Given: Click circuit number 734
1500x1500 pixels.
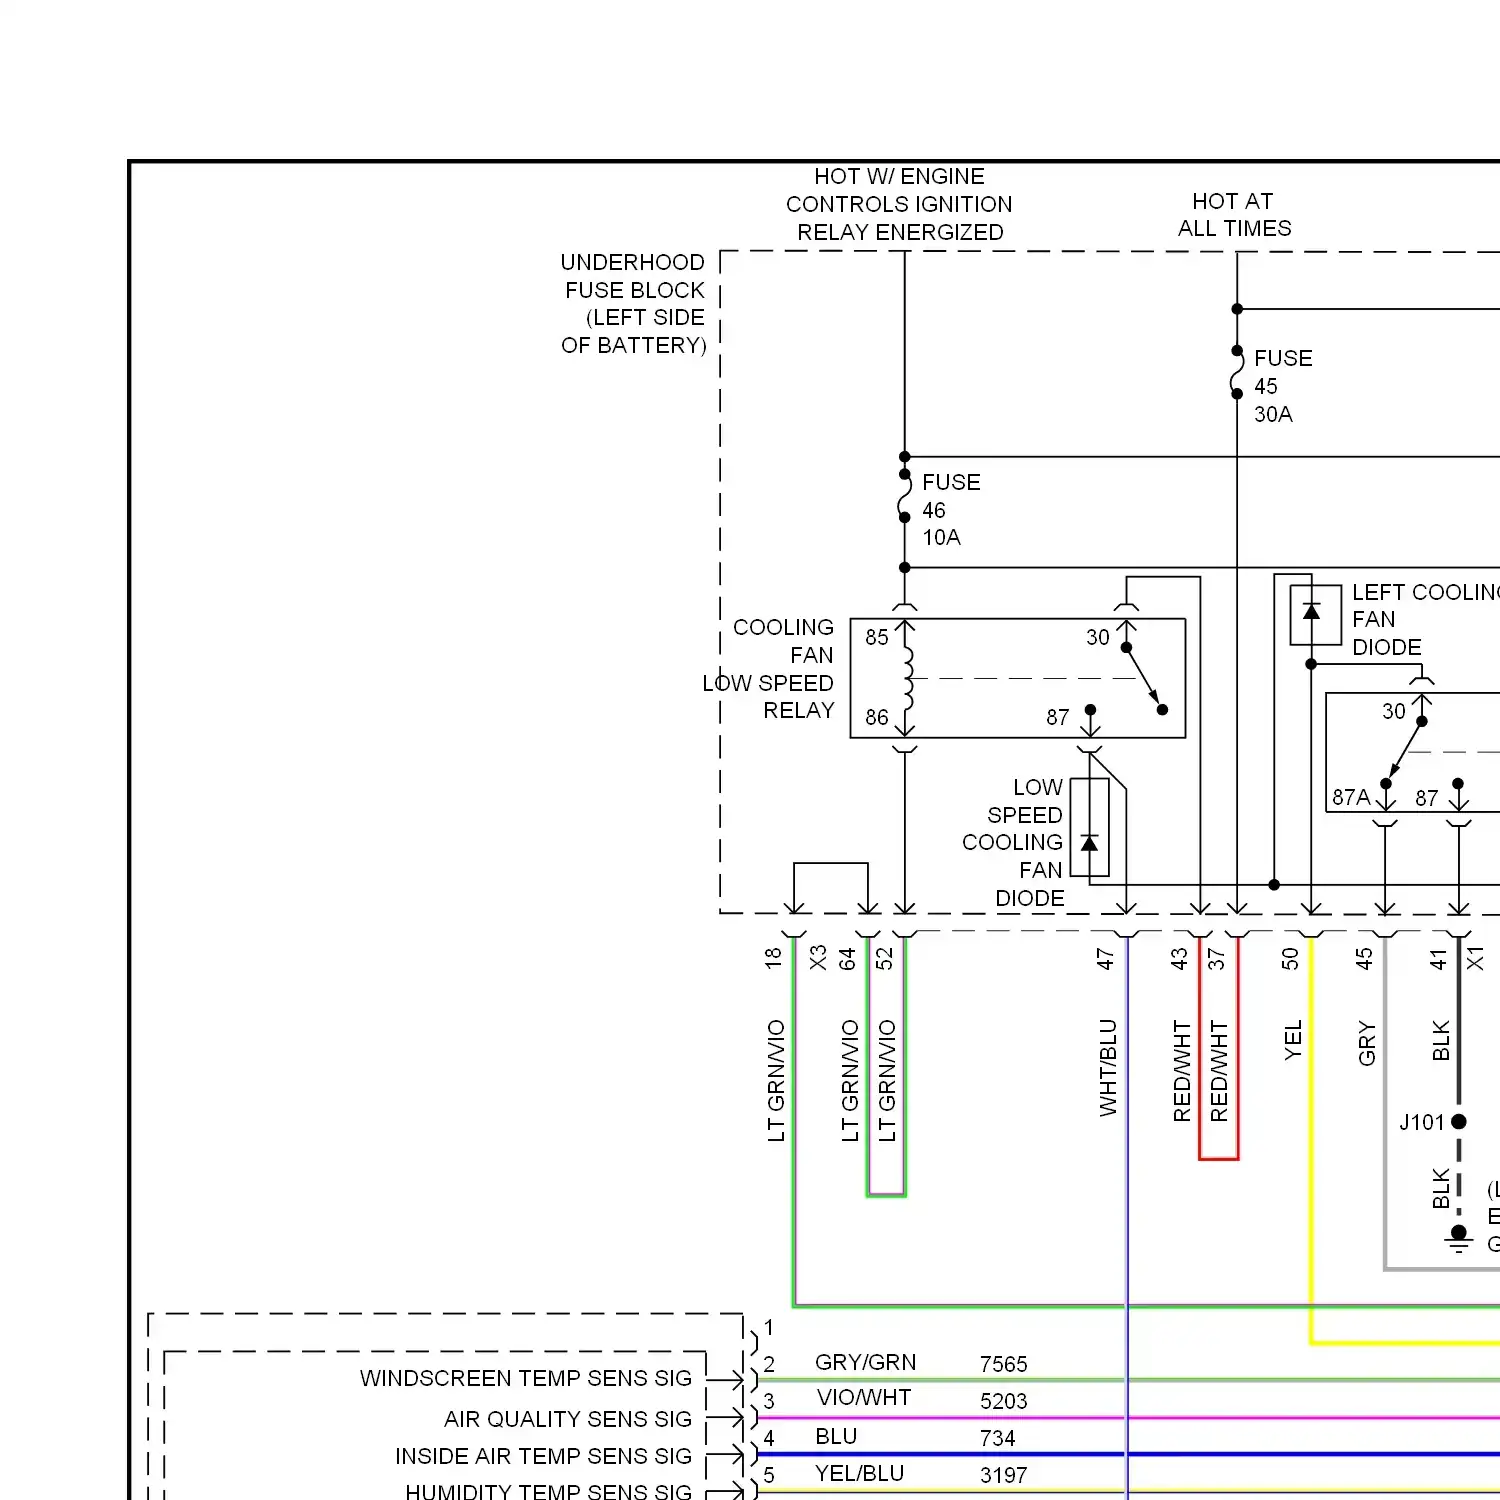Looking at the screenshot, I should coord(997,1438).
